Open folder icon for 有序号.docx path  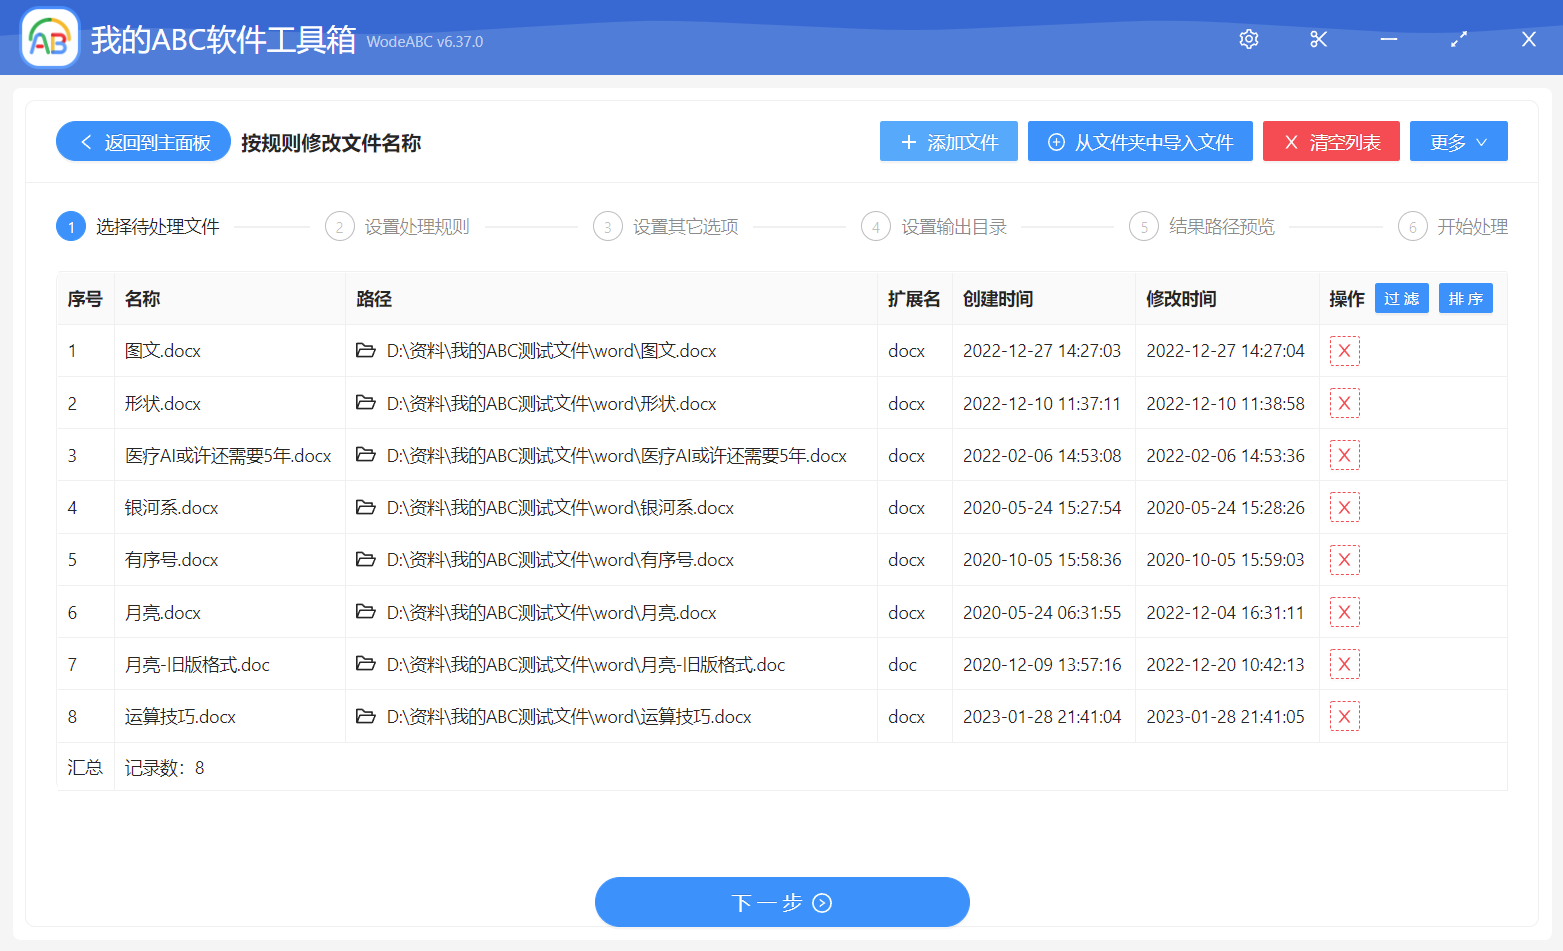[366, 559]
